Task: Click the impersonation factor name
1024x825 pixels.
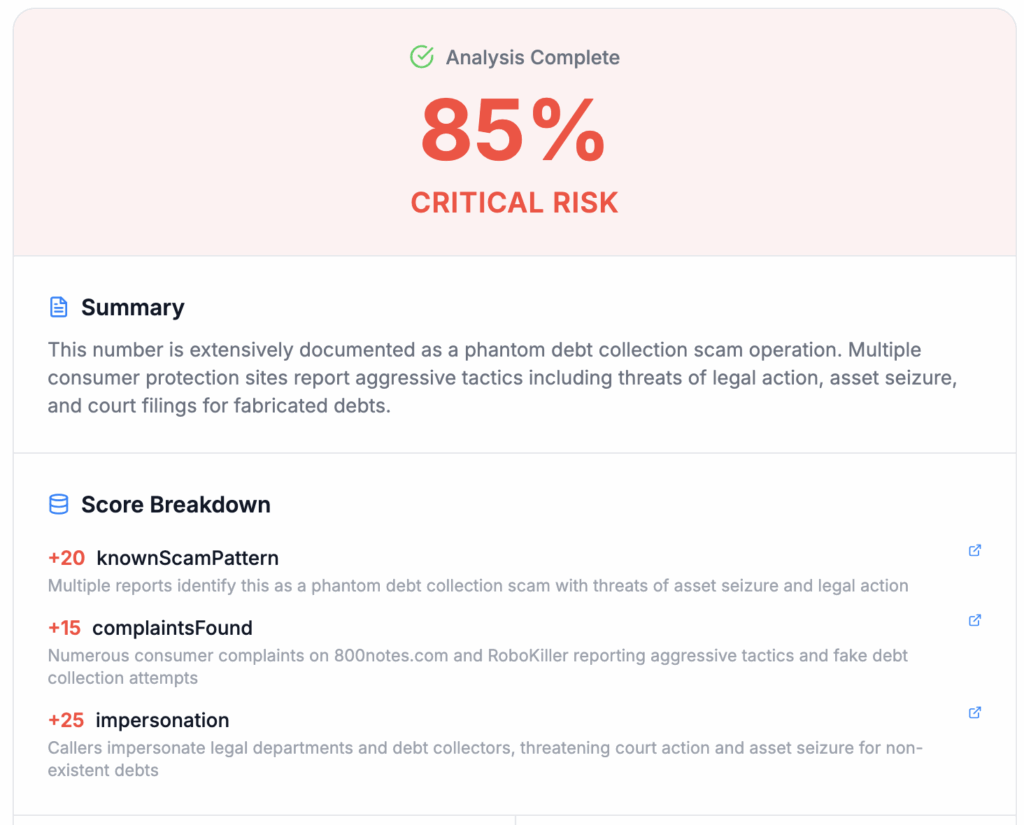Action: (x=162, y=720)
